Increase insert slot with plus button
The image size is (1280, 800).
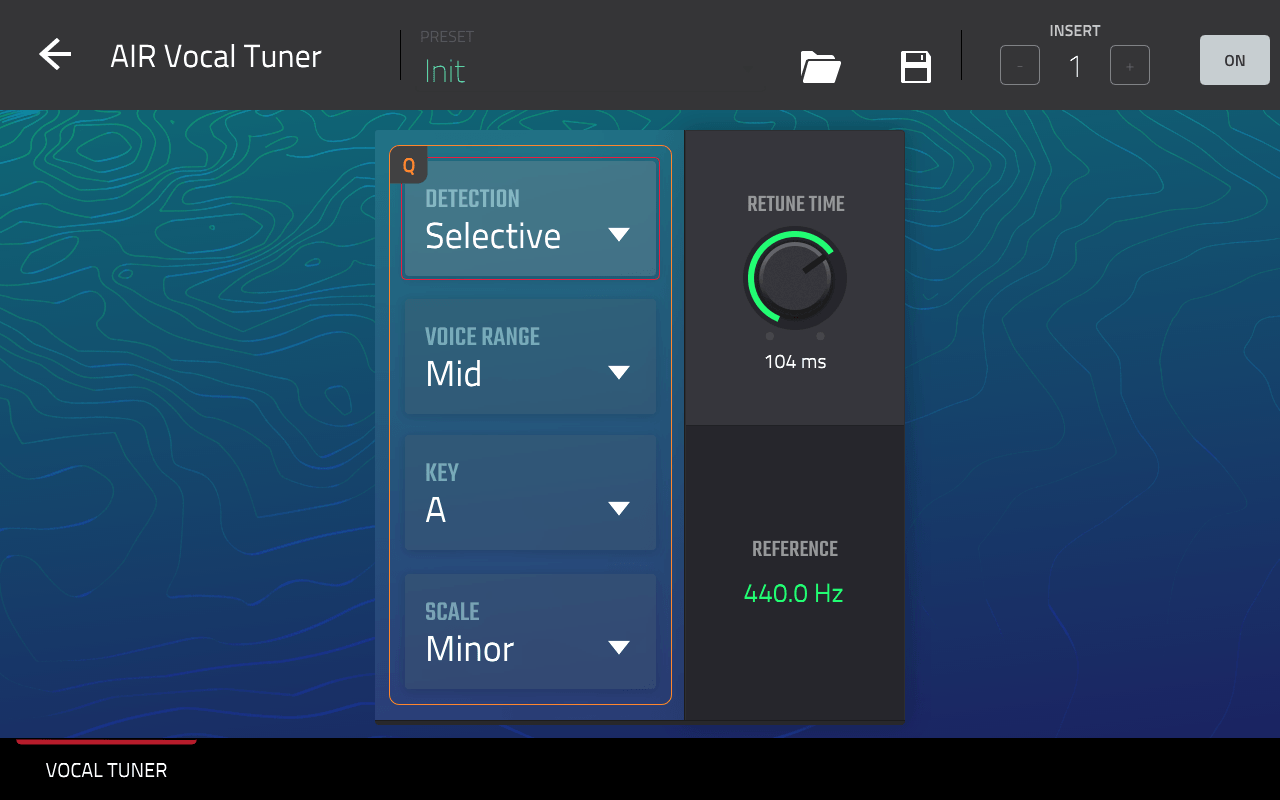1129,66
